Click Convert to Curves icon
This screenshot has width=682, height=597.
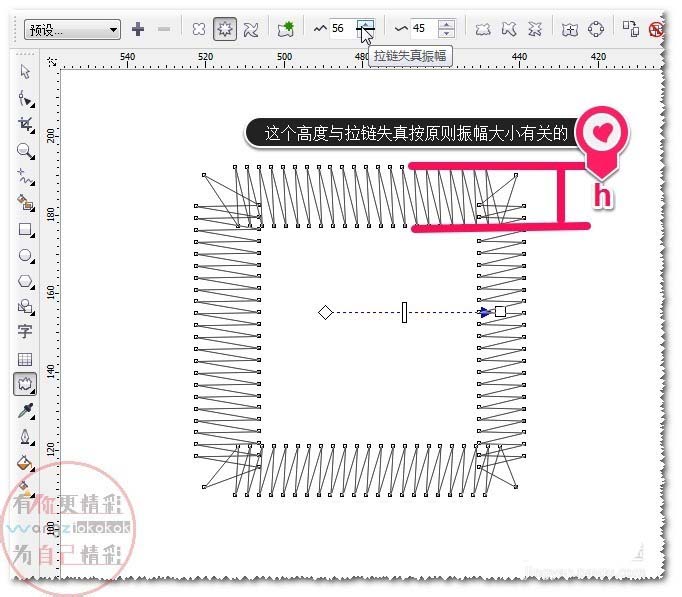pos(596,29)
